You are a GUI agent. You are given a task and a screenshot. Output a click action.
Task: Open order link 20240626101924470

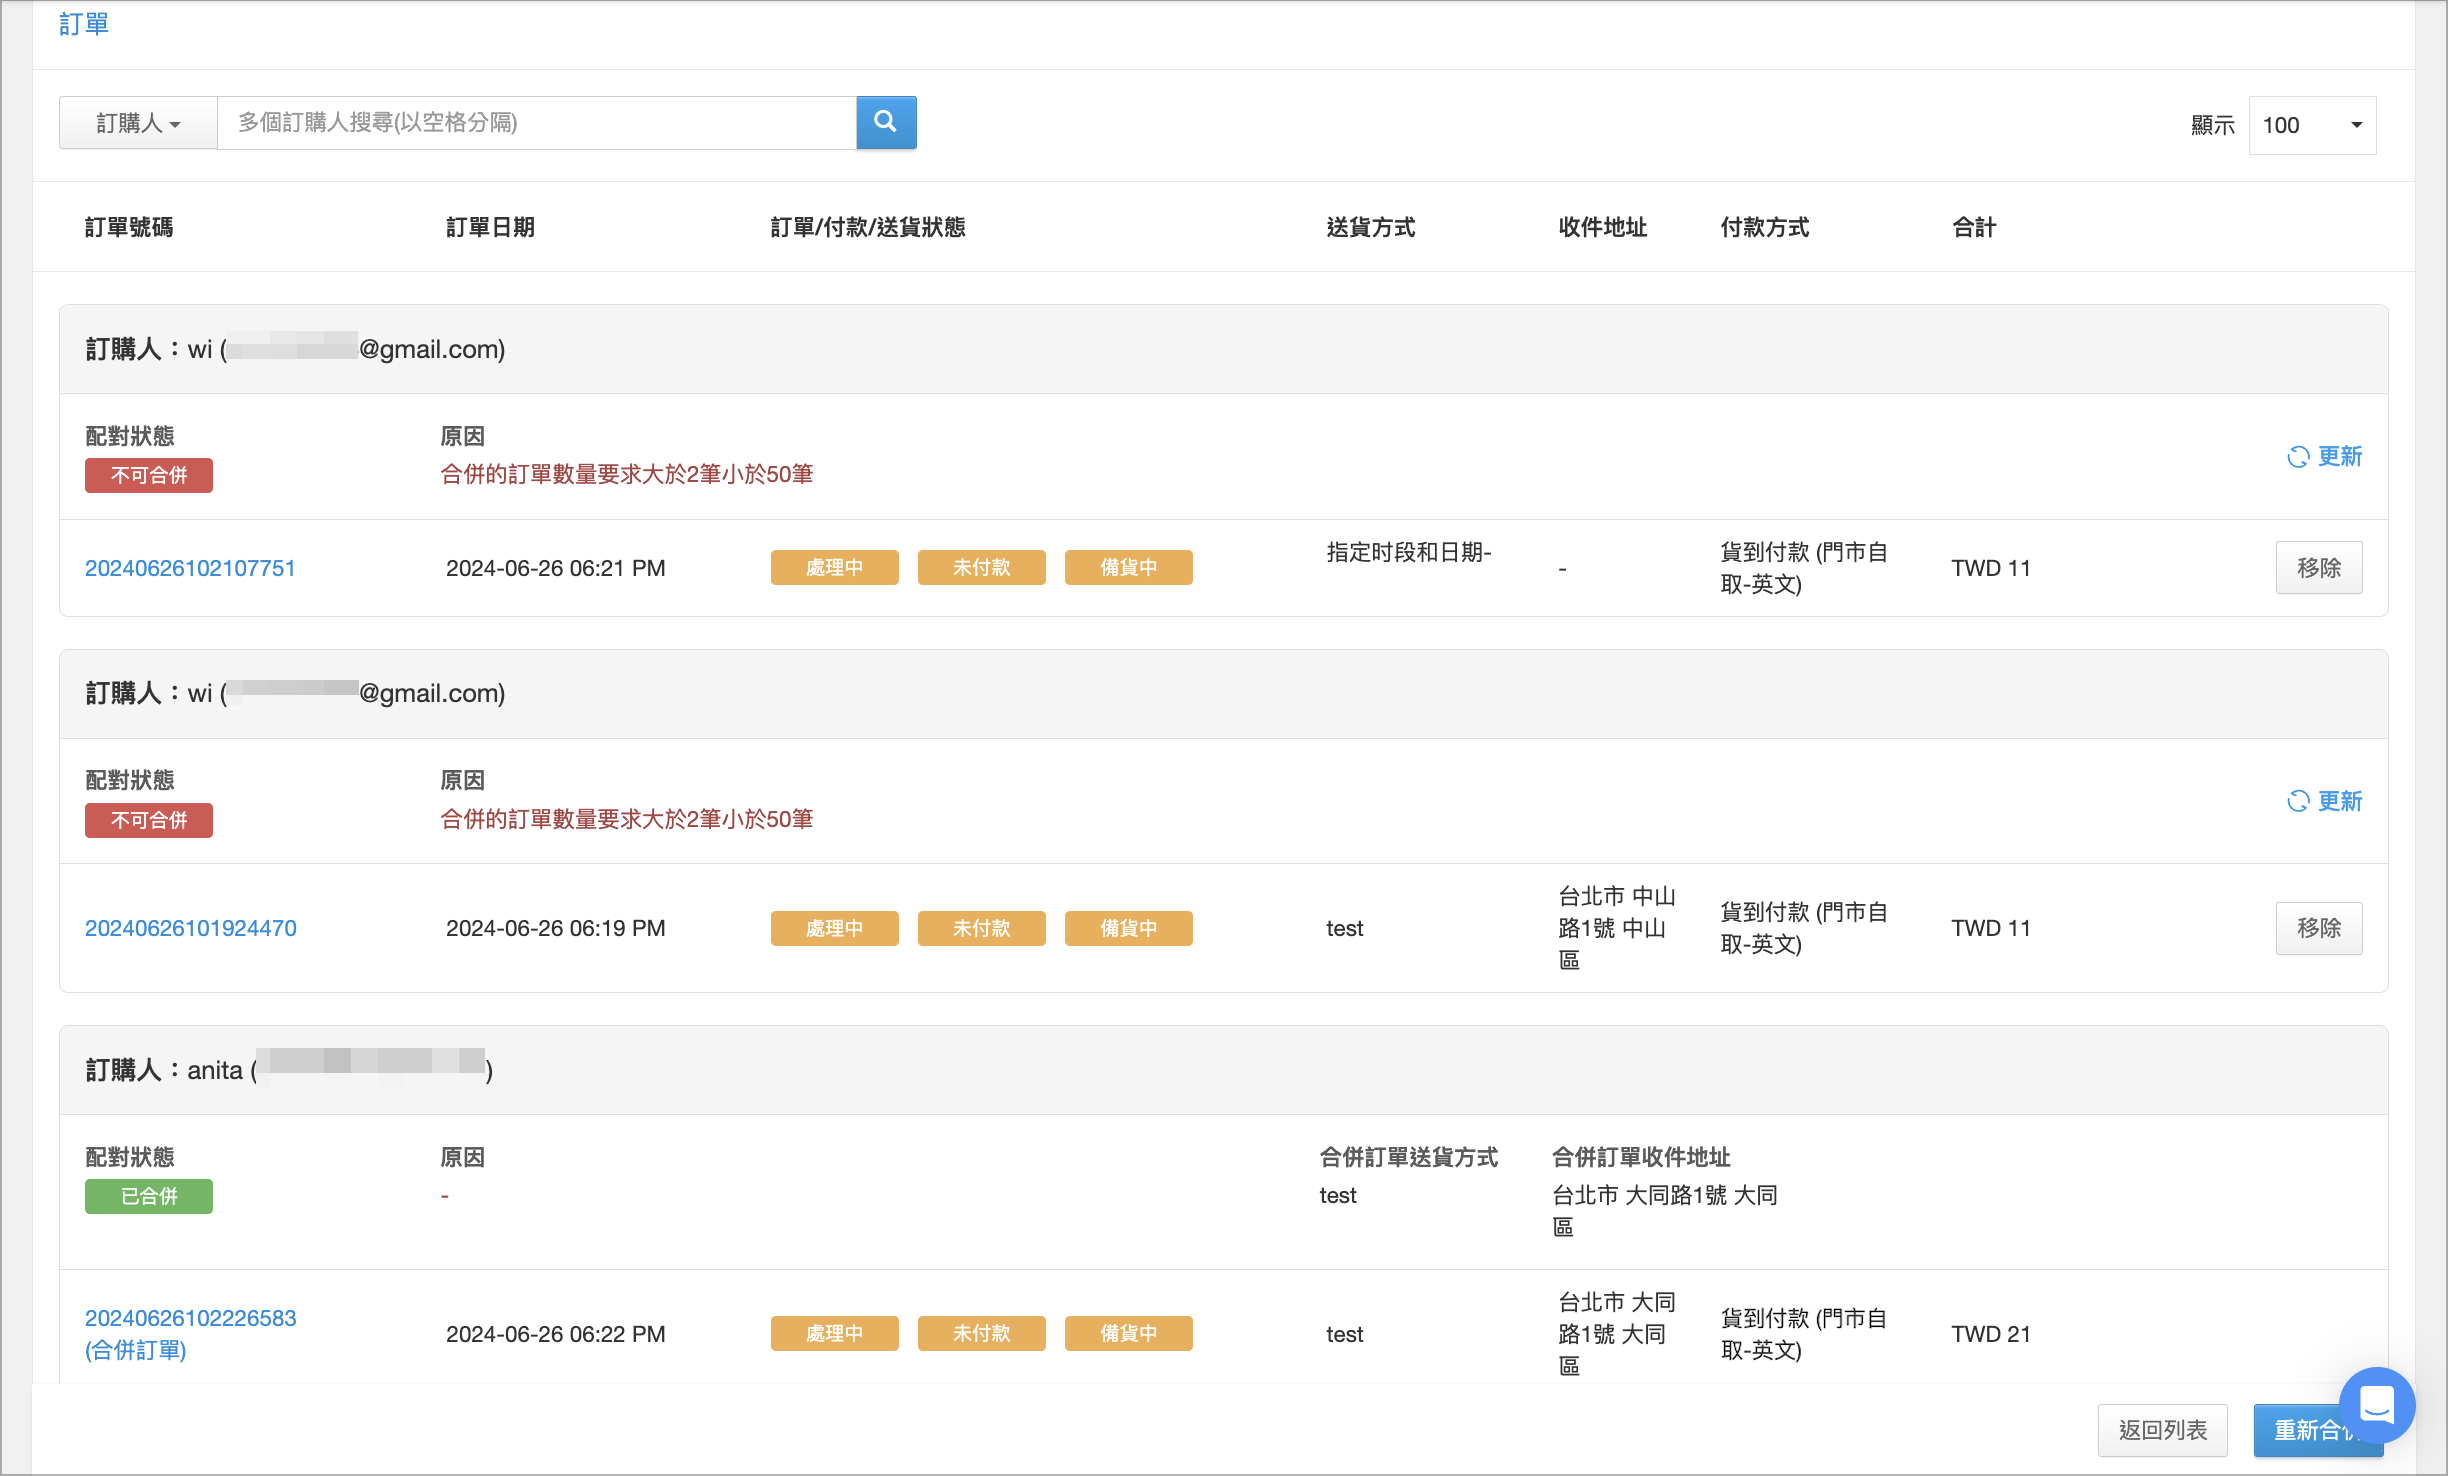[191, 928]
